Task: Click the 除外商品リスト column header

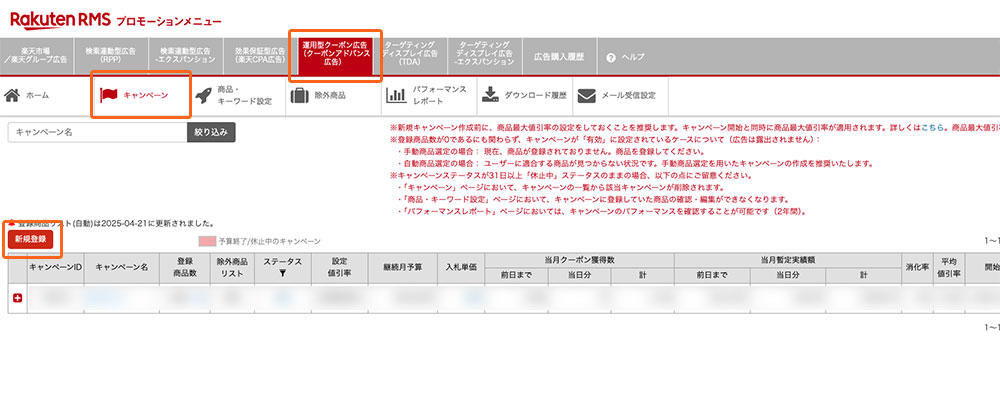Action: coord(232,267)
